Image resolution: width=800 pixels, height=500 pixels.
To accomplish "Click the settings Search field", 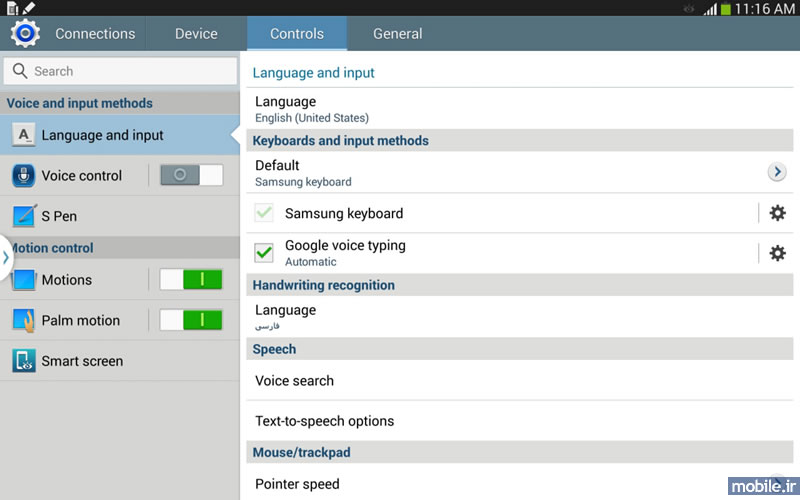I will 120,71.
